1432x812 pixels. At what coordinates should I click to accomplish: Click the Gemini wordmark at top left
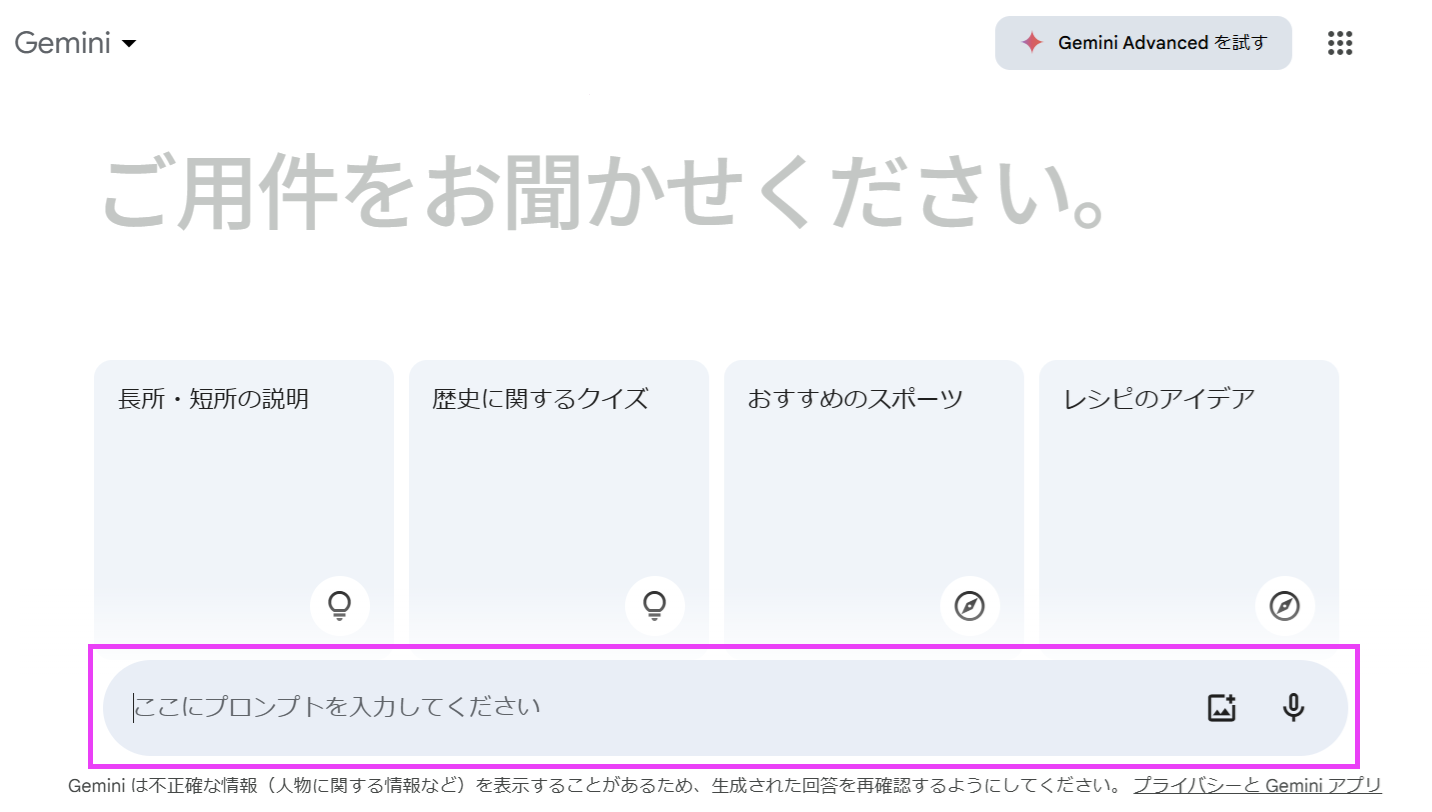(62, 43)
